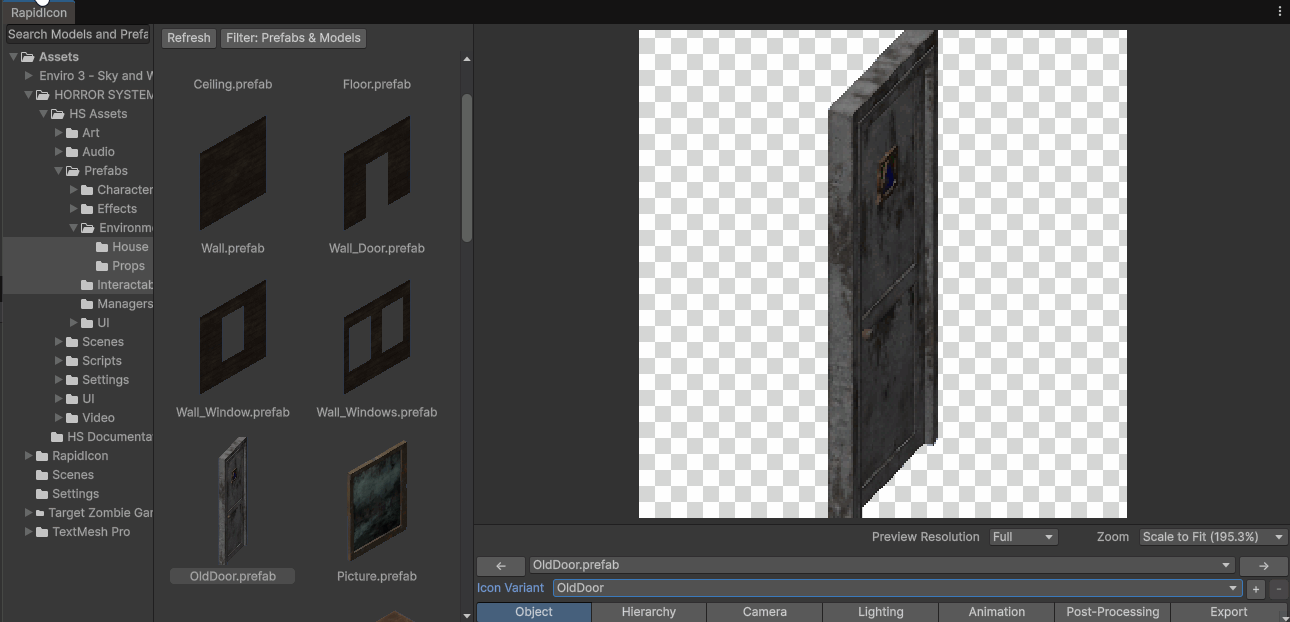
Task: Click the old door icon preview image
Action: pyautogui.click(x=883, y=274)
